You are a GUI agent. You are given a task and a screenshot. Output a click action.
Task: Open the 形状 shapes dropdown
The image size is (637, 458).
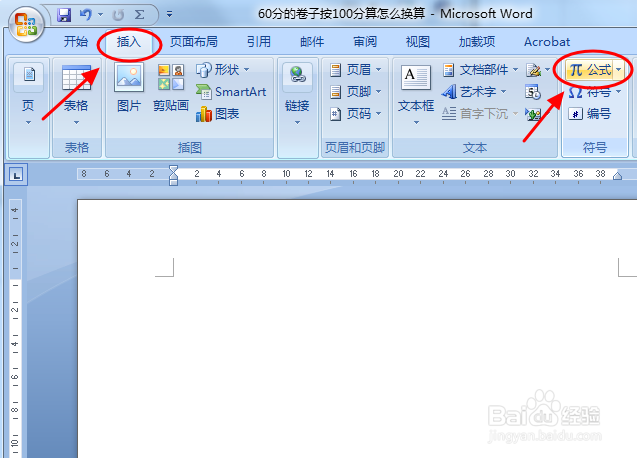(223, 69)
